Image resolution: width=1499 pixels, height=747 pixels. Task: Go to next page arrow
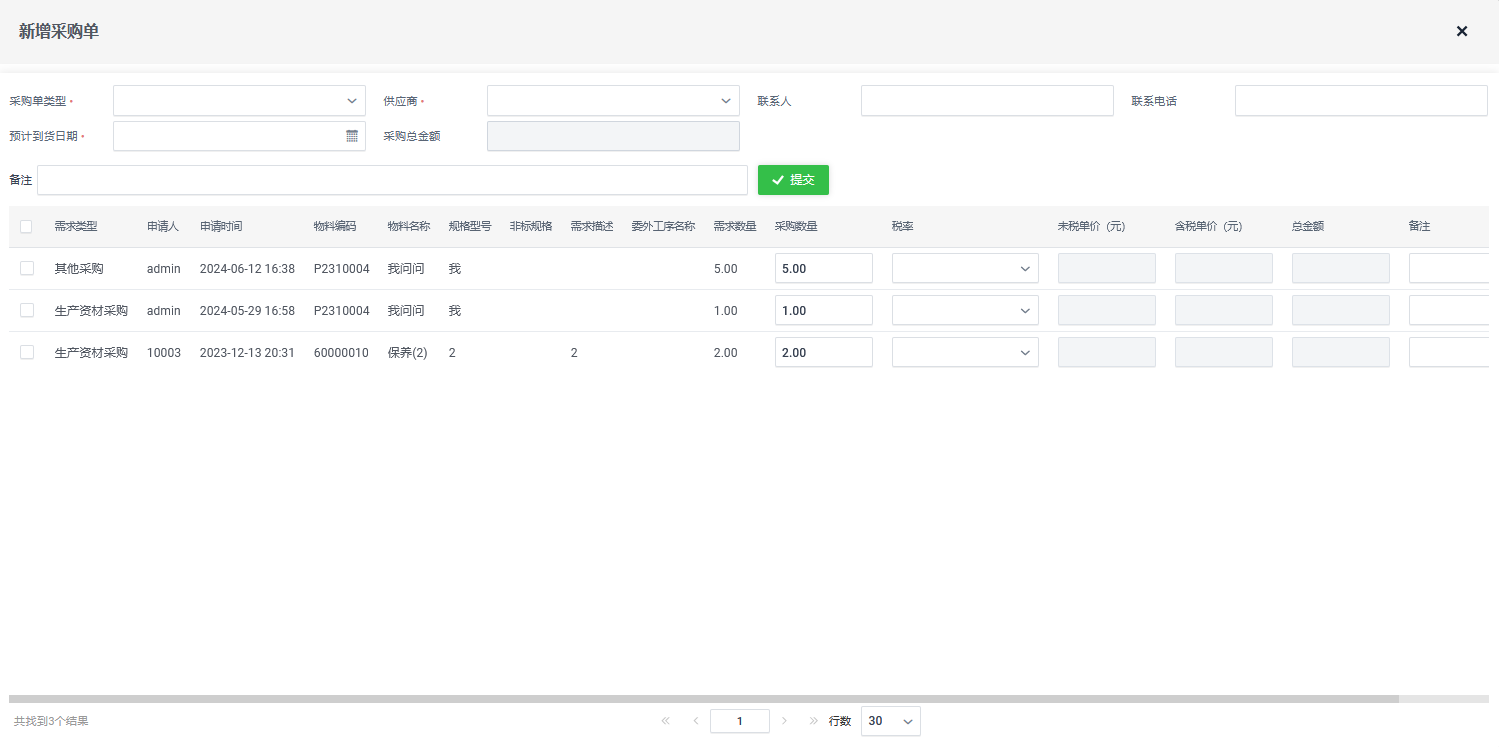coord(784,721)
